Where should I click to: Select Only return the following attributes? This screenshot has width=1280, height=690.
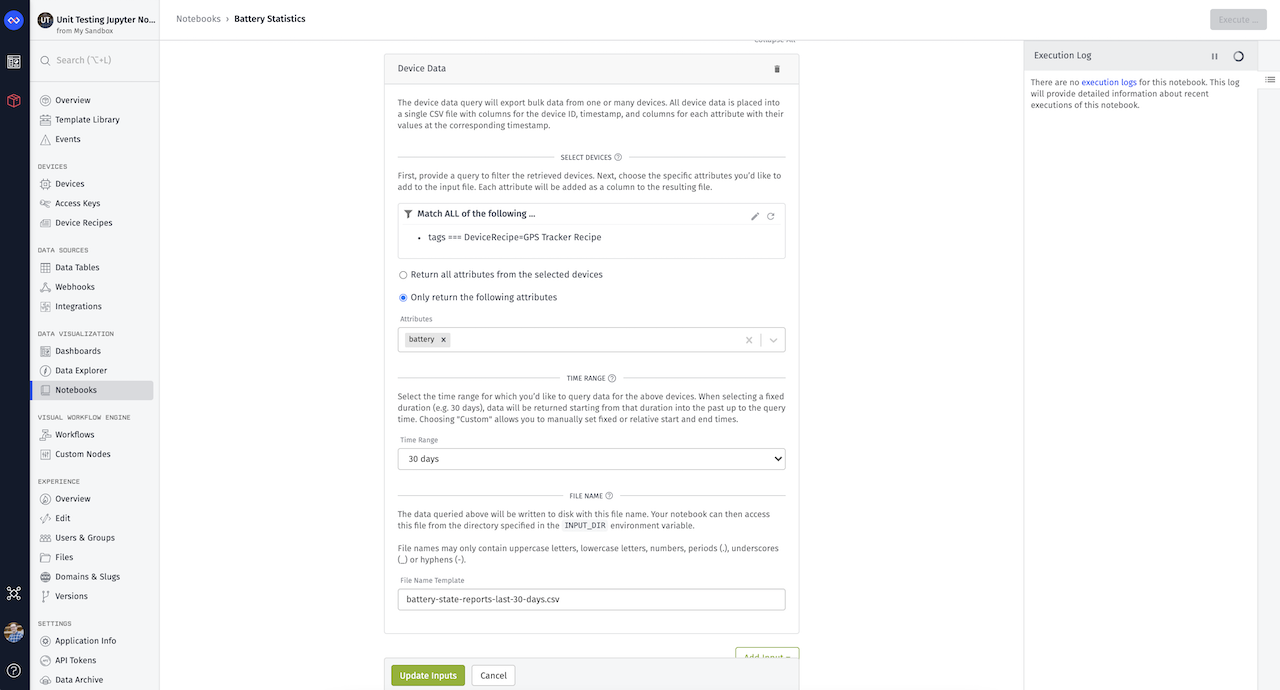[403, 297]
